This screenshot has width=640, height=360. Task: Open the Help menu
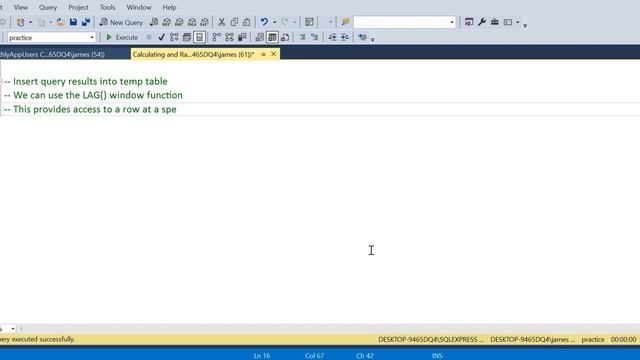(169, 7)
